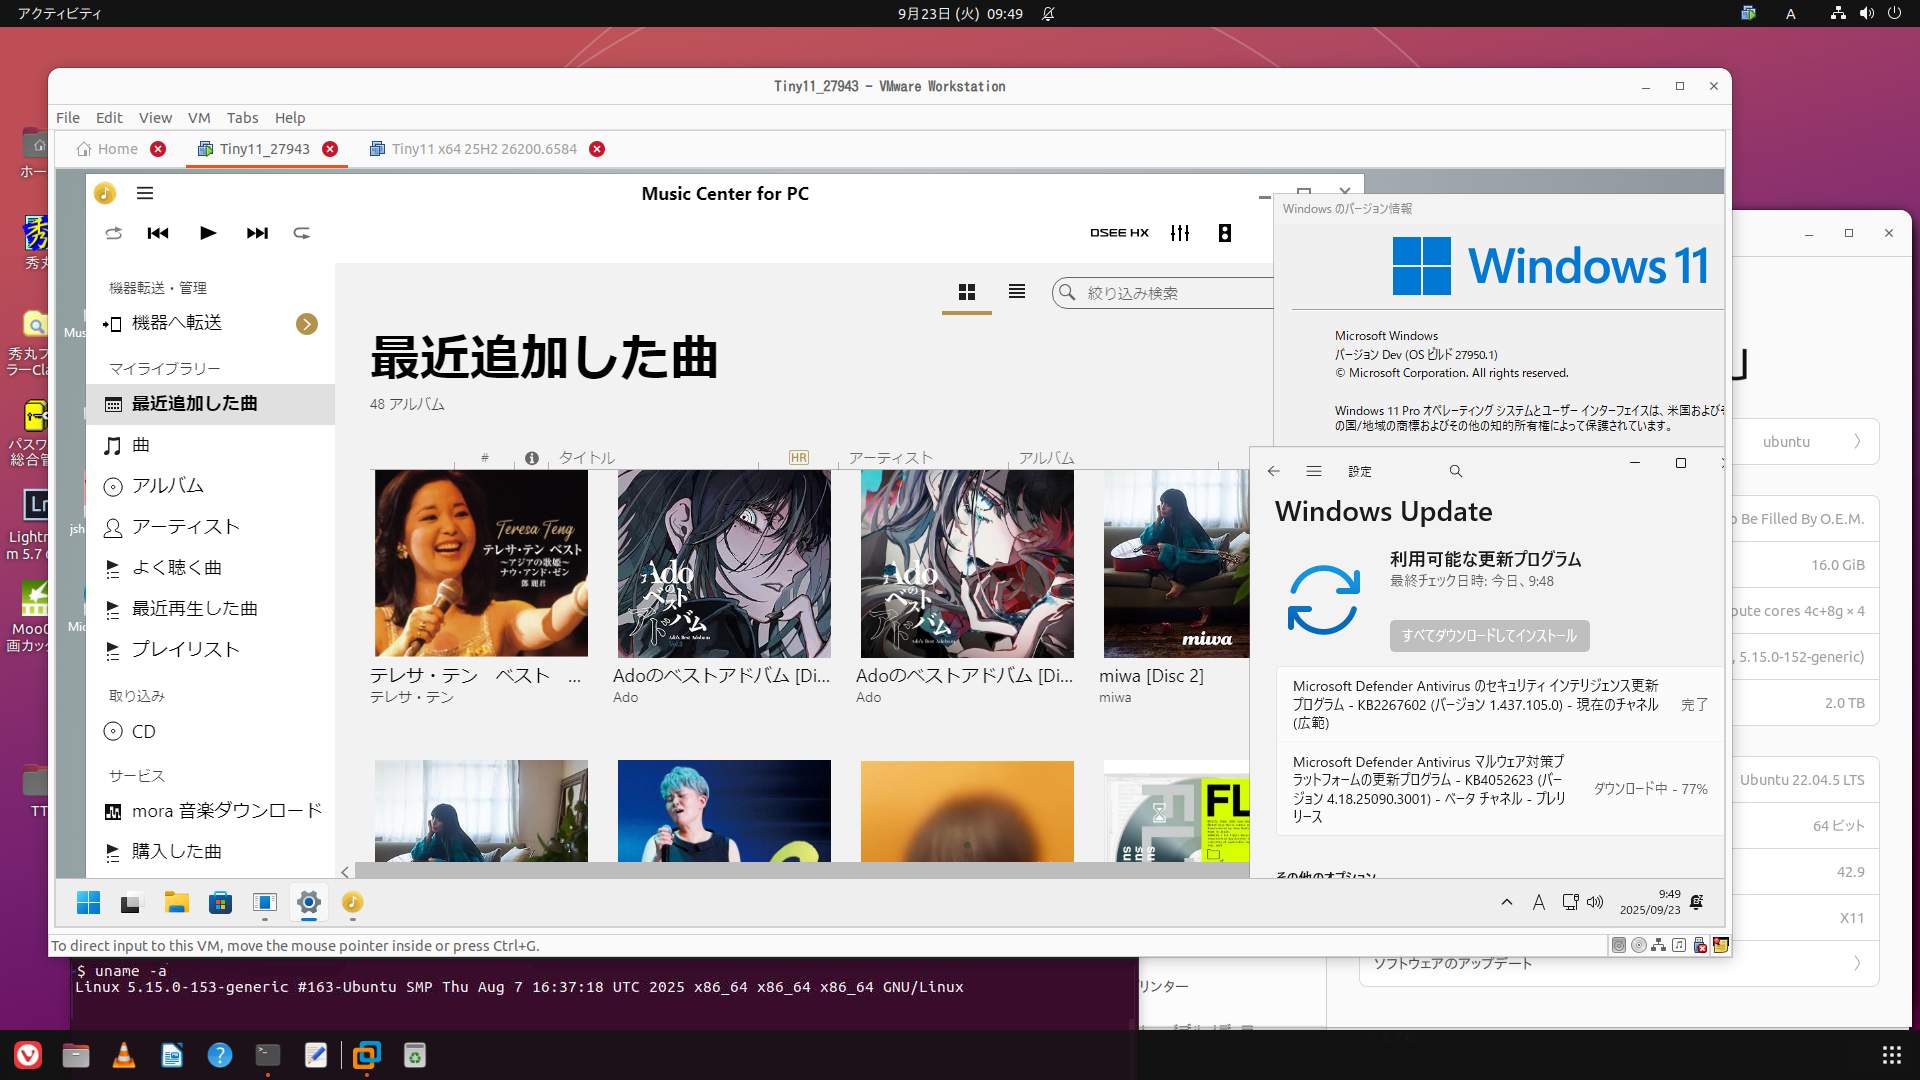
Task: Switch to grid view of albums
Action: pyautogui.click(x=966, y=292)
